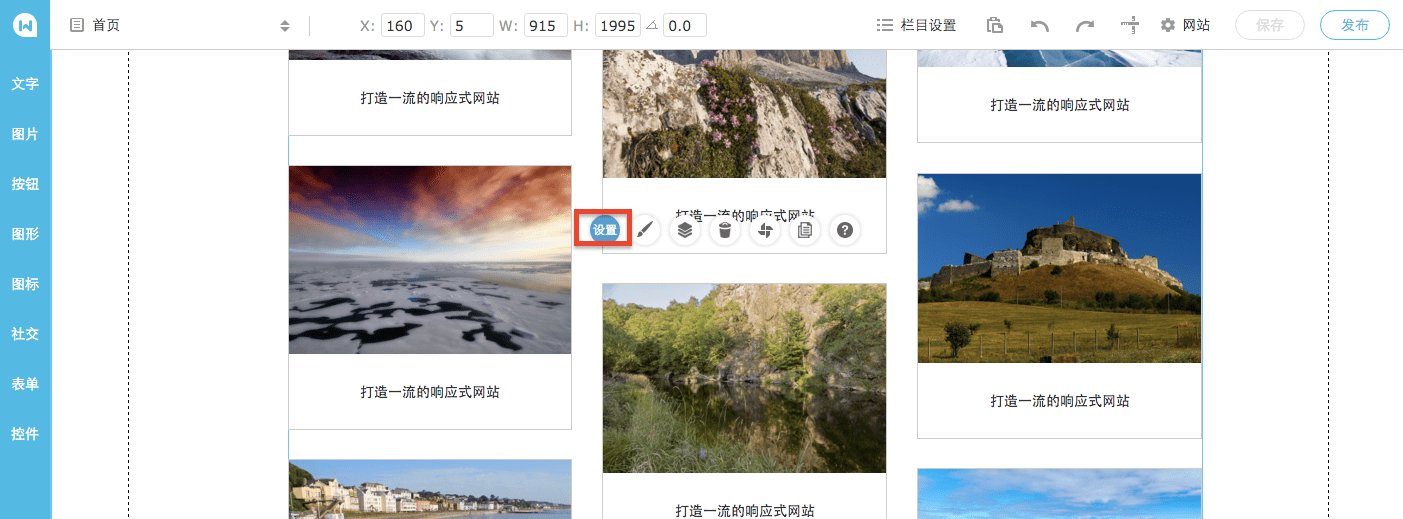
Task: Edit the X position field
Action: click(403, 26)
